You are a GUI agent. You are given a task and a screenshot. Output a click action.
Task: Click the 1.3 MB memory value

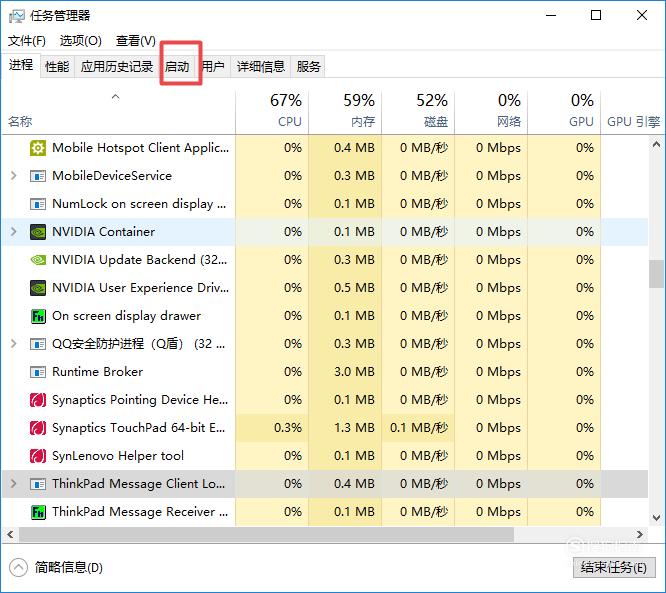click(x=354, y=428)
